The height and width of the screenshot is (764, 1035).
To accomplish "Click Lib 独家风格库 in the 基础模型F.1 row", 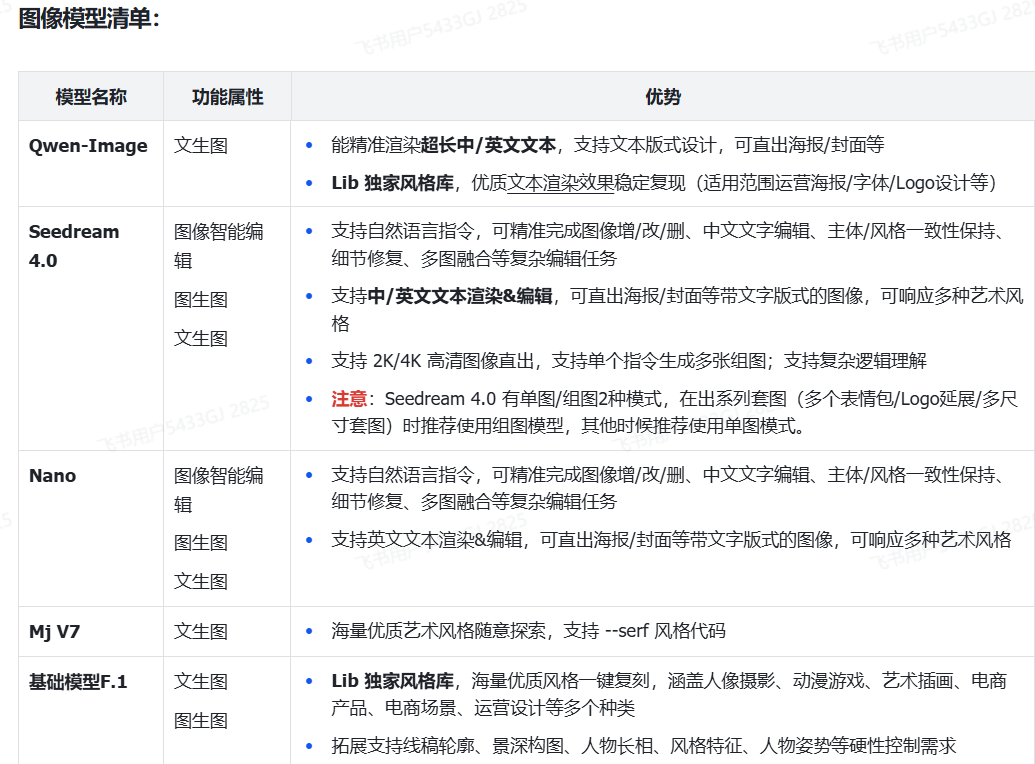I will tap(393, 682).
